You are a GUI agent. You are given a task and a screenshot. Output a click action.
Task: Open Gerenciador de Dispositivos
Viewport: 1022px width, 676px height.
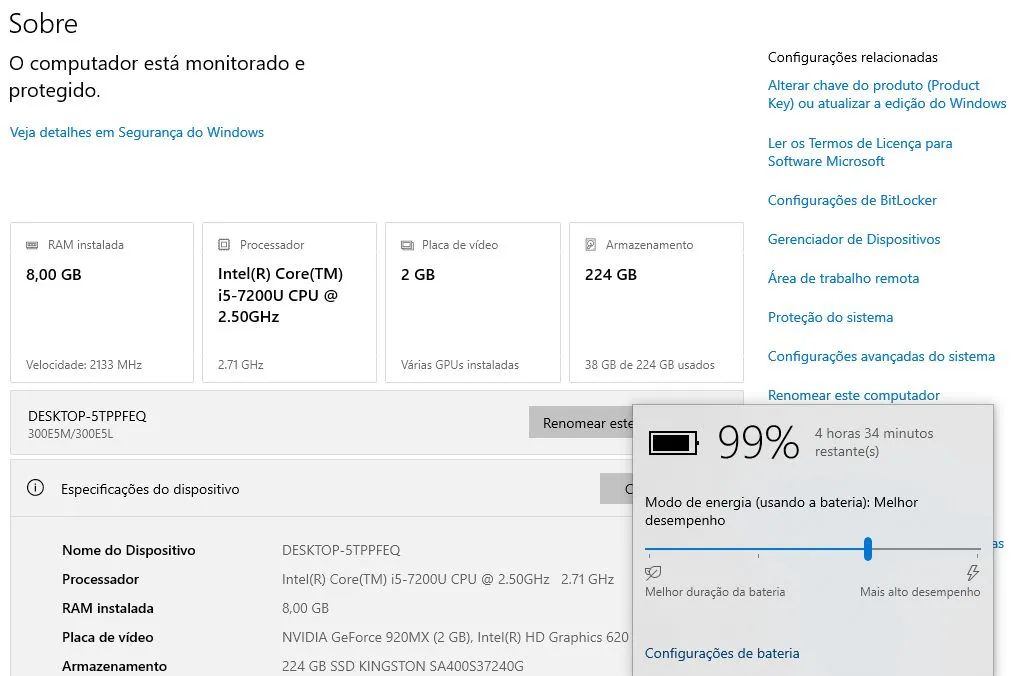pyautogui.click(x=854, y=239)
